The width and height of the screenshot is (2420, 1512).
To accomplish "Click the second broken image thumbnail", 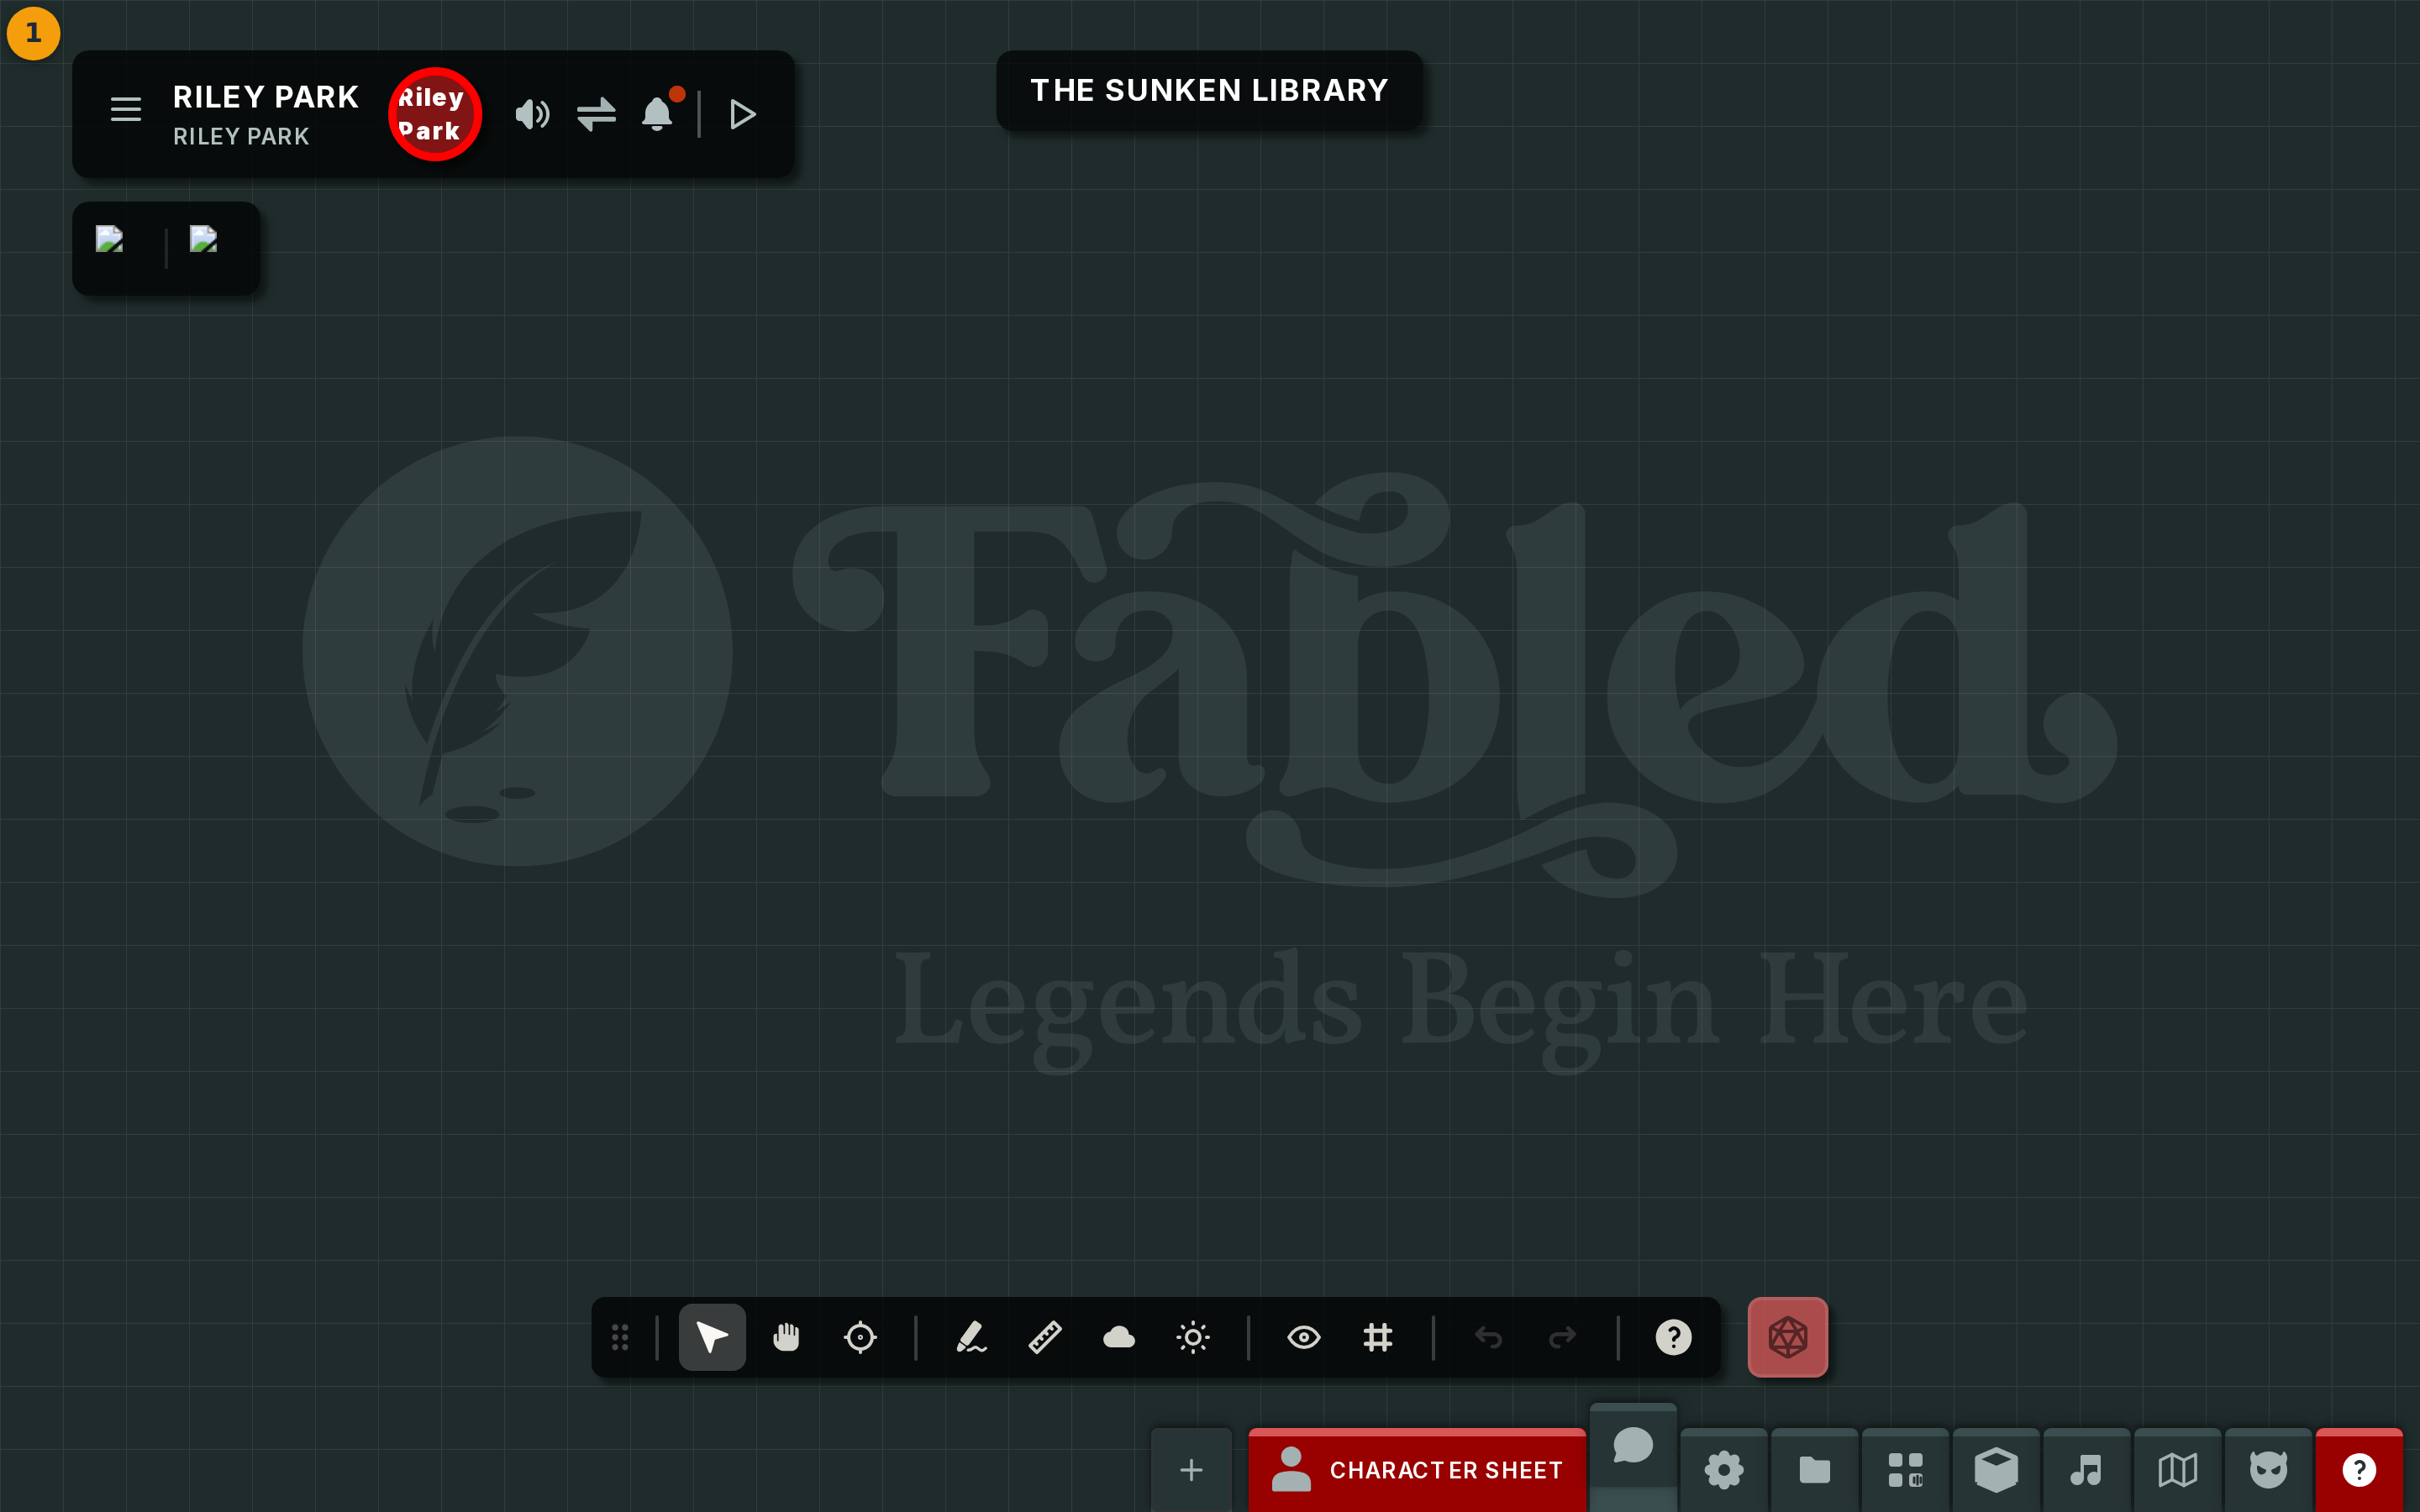I will (203, 239).
